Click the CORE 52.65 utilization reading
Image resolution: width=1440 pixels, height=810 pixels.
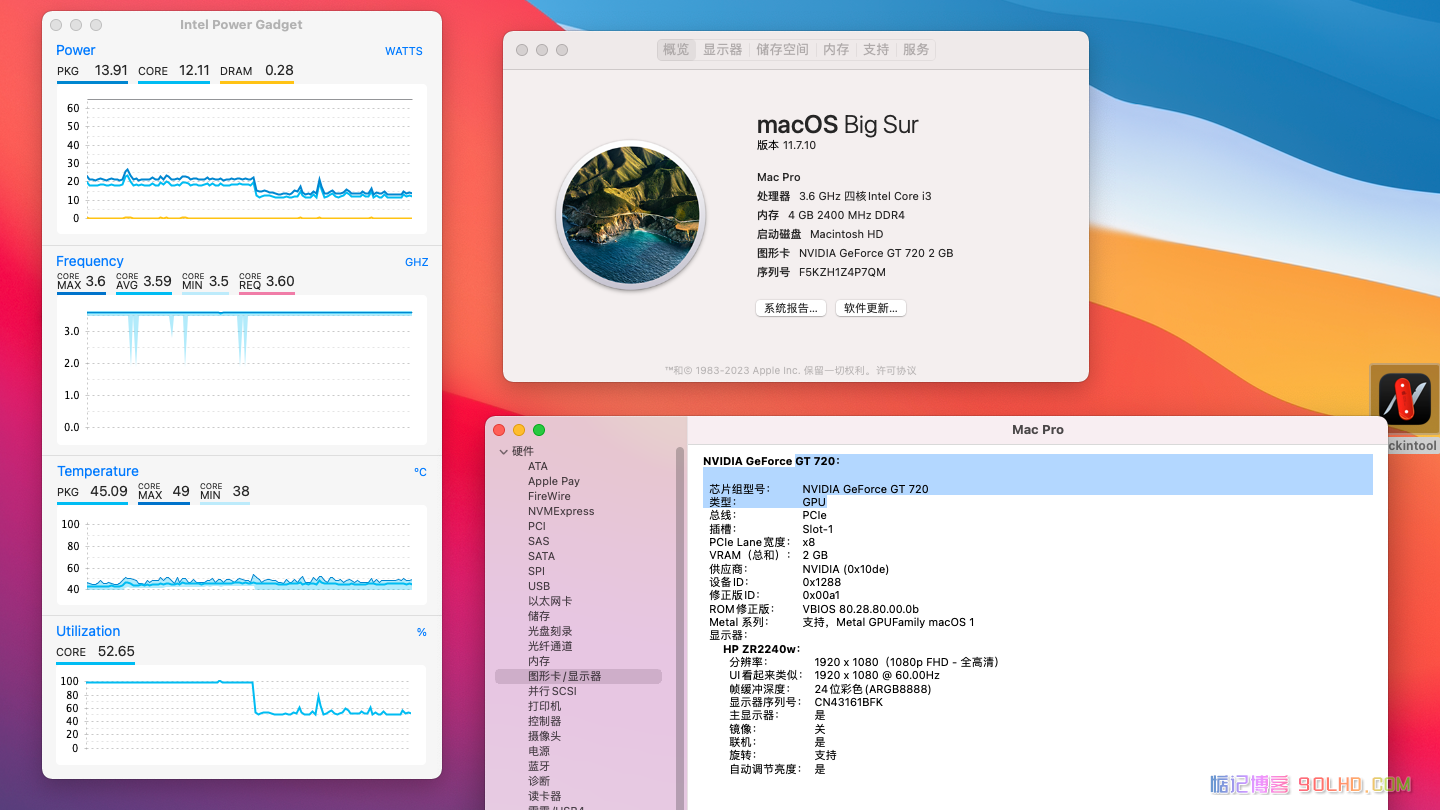(x=96, y=651)
